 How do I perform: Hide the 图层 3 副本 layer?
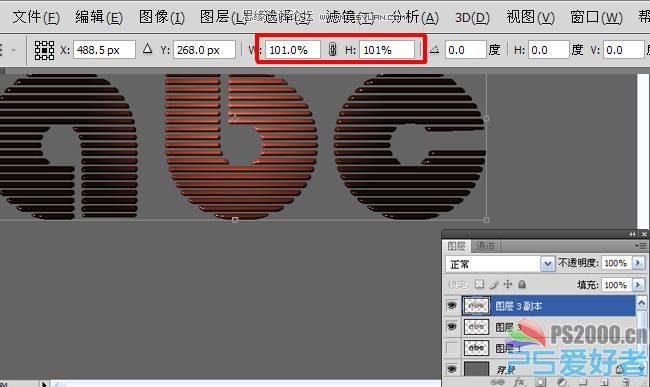[452, 306]
